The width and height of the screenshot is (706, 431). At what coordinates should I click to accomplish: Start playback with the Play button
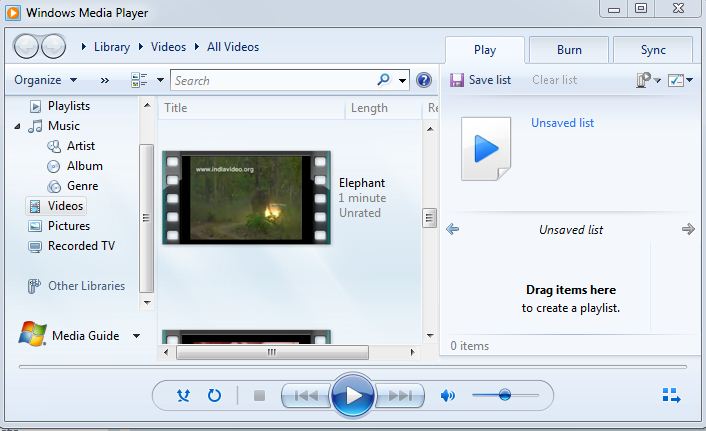(x=353, y=395)
